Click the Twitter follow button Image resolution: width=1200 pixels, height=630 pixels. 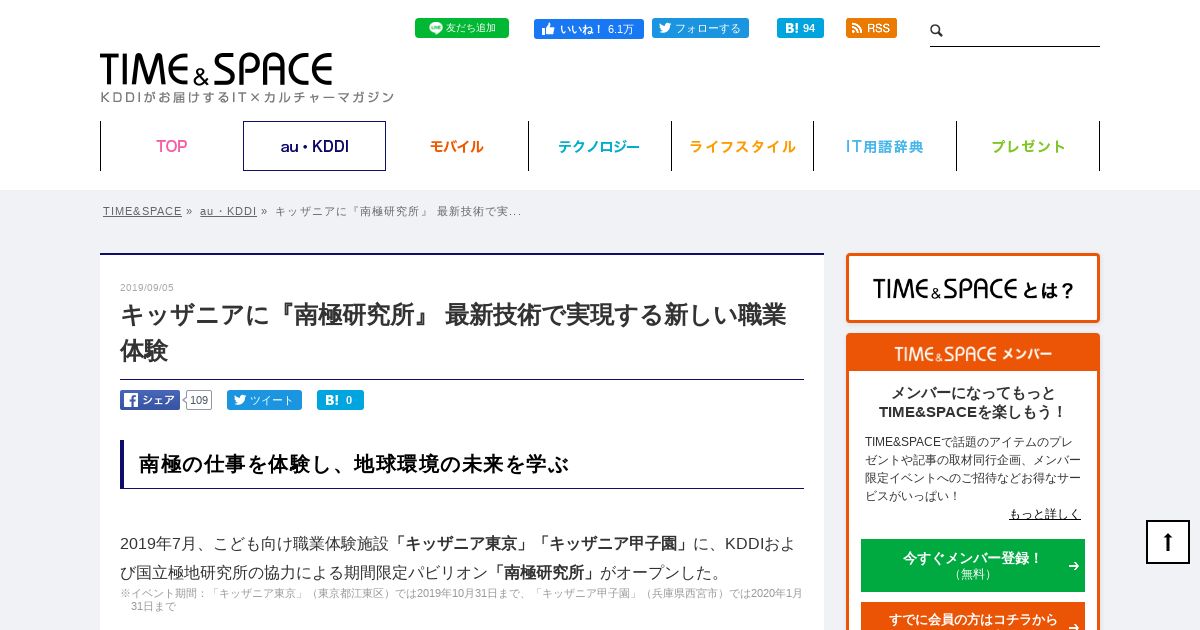(700, 28)
